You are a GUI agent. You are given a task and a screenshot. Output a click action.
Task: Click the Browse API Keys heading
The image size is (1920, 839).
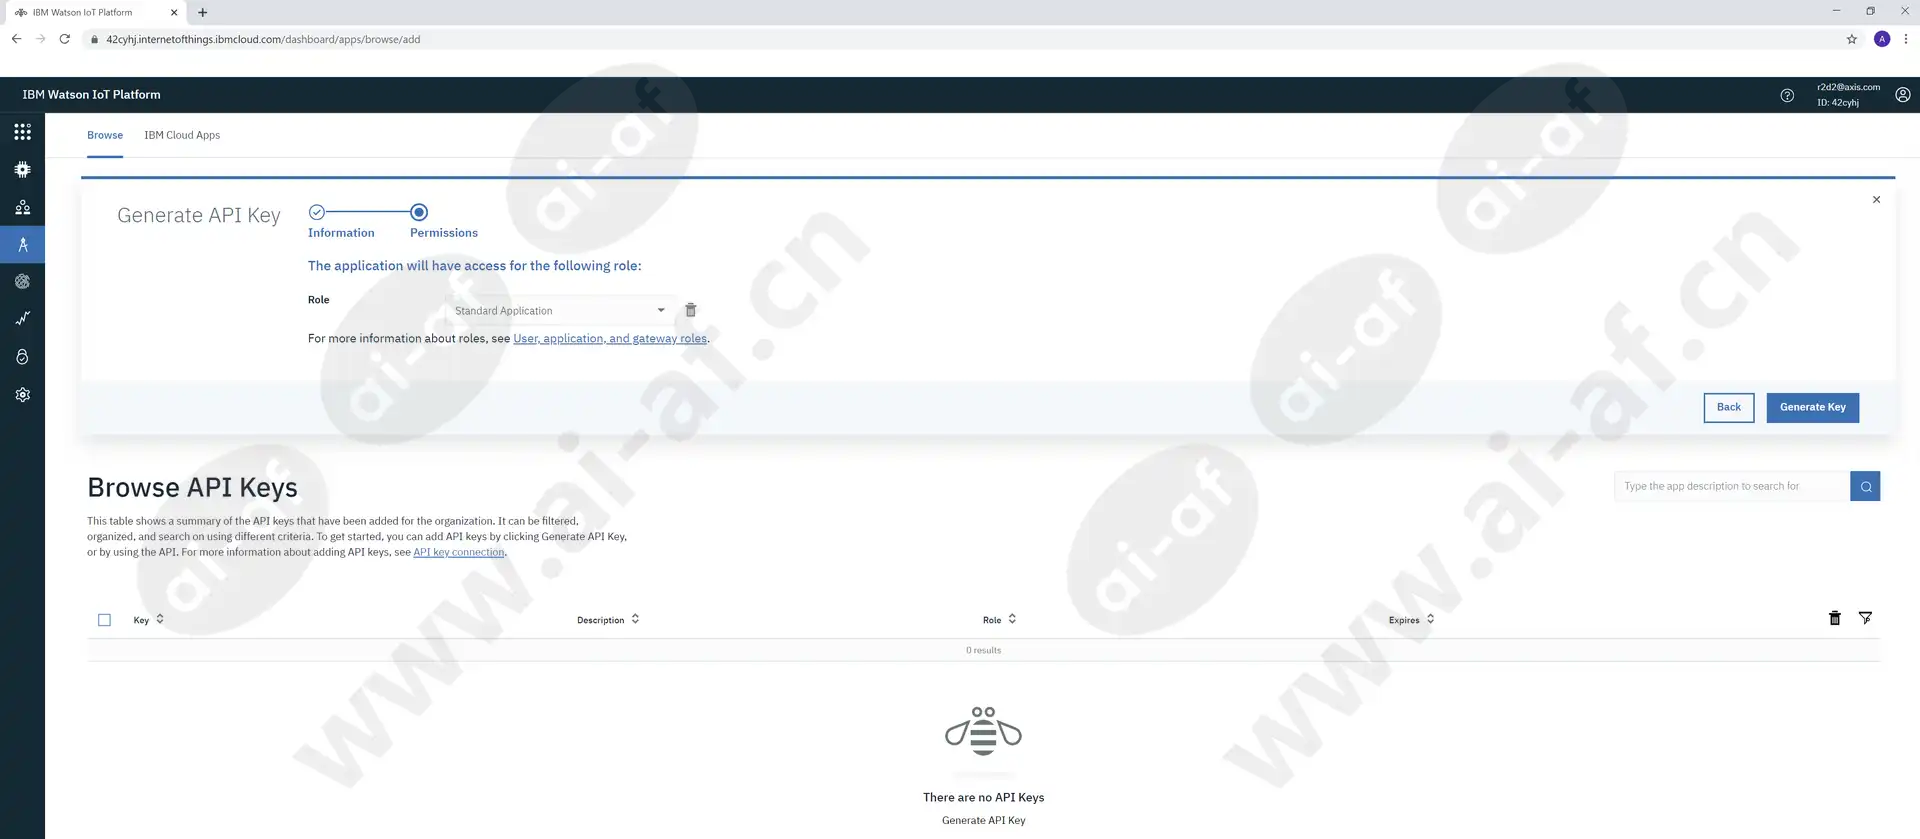point(192,488)
